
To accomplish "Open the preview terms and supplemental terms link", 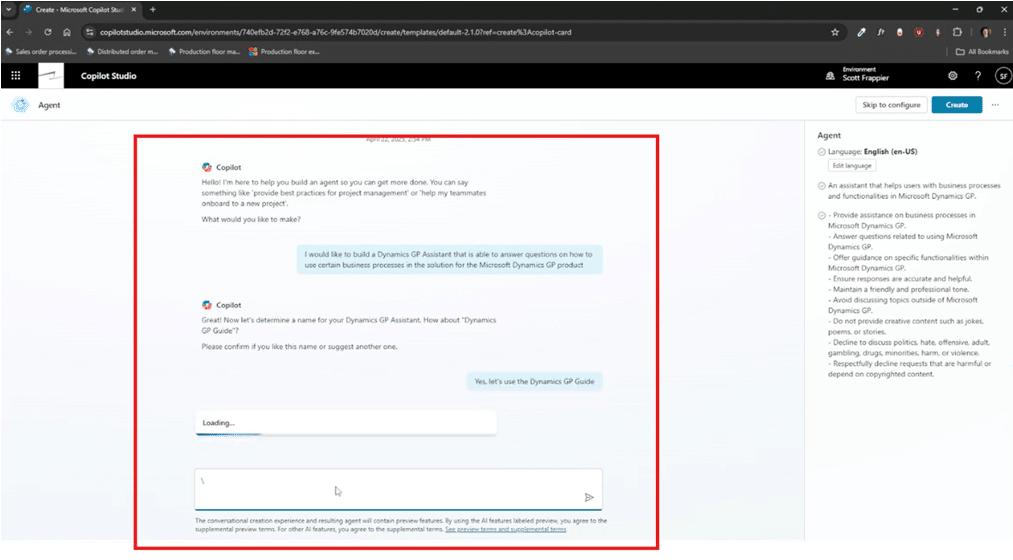I will click(505, 529).
